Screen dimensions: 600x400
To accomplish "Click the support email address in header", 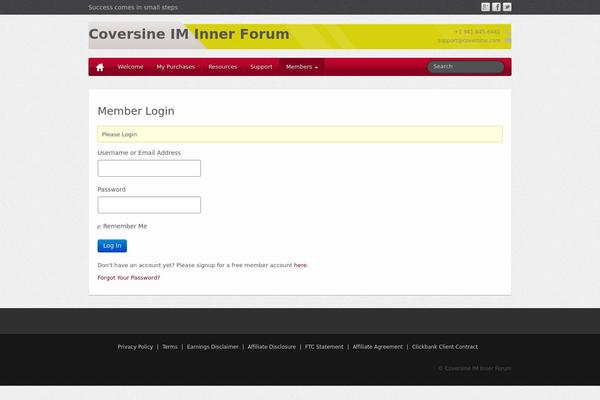I will (469, 40).
